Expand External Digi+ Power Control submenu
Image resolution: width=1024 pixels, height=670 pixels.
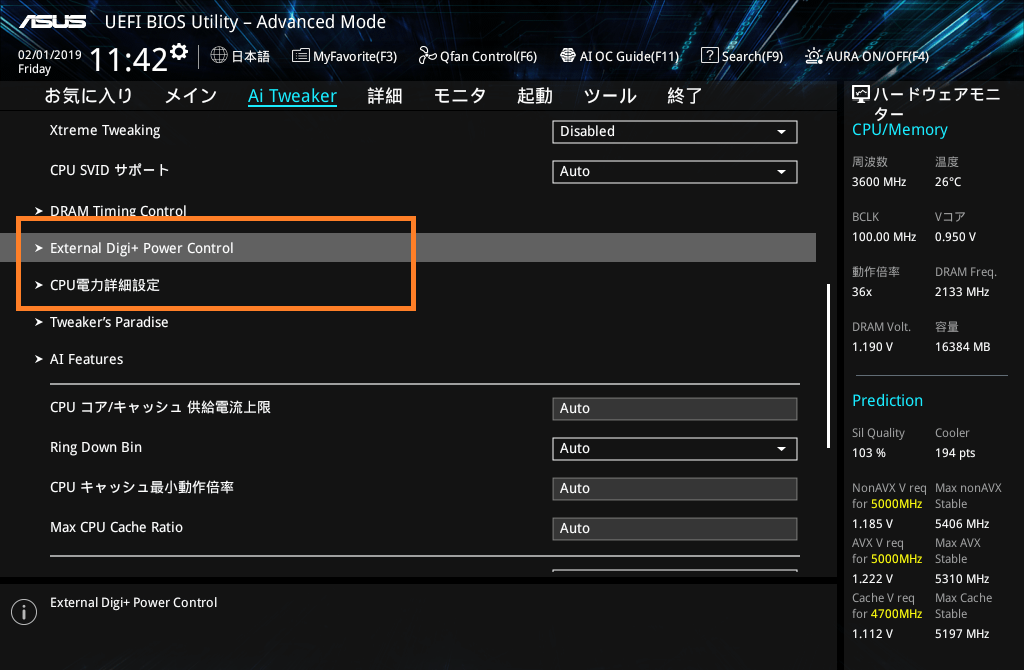click(x=408, y=248)
